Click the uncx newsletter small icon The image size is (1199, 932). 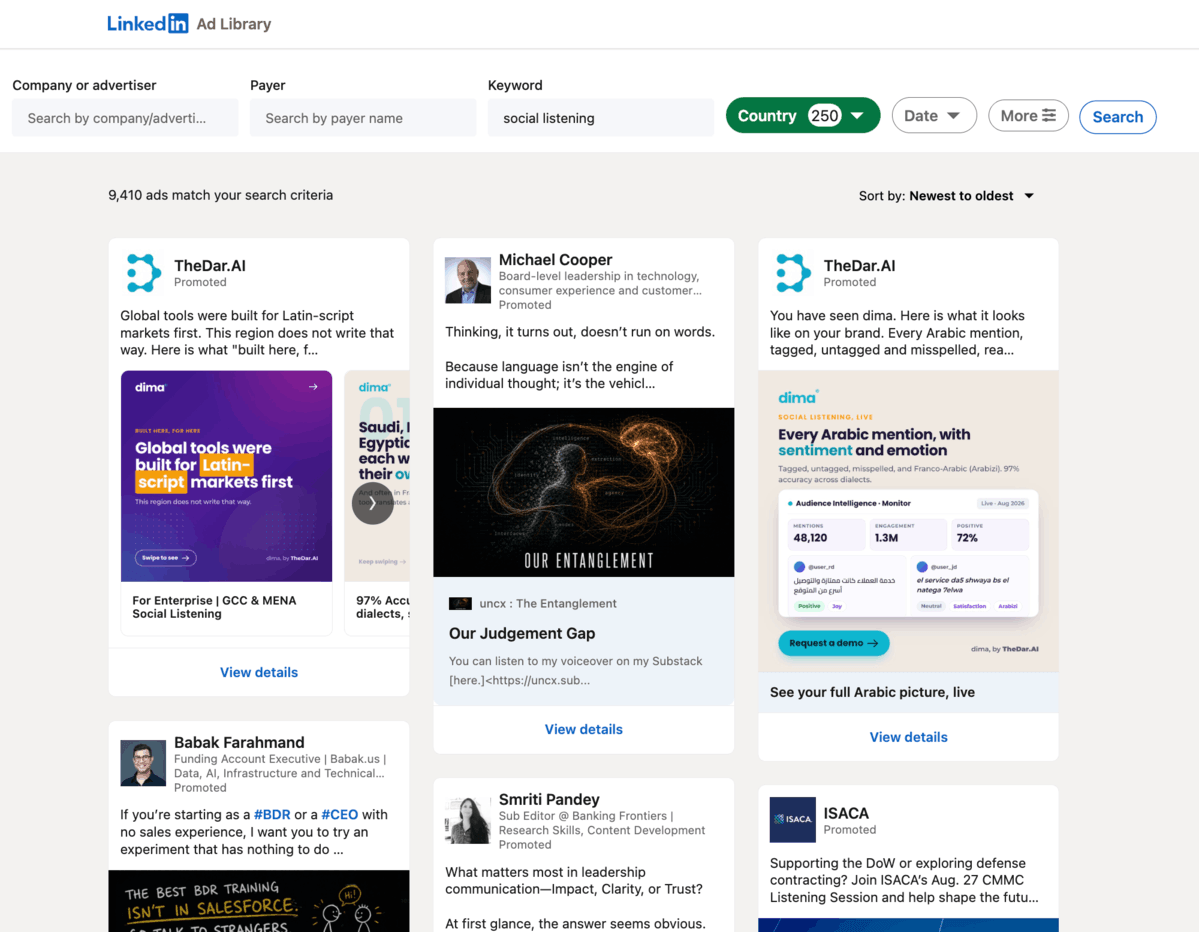[x=460, y=604]
